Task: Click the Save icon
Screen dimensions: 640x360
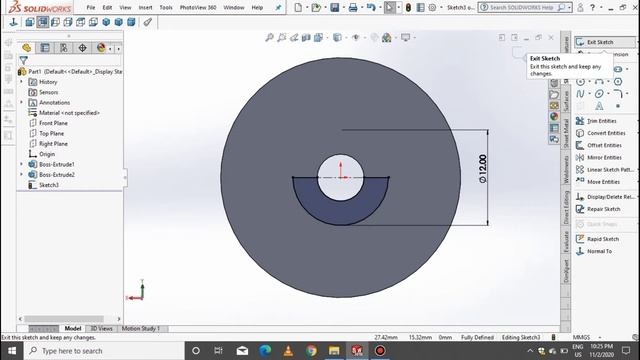Action: (334, 7)
